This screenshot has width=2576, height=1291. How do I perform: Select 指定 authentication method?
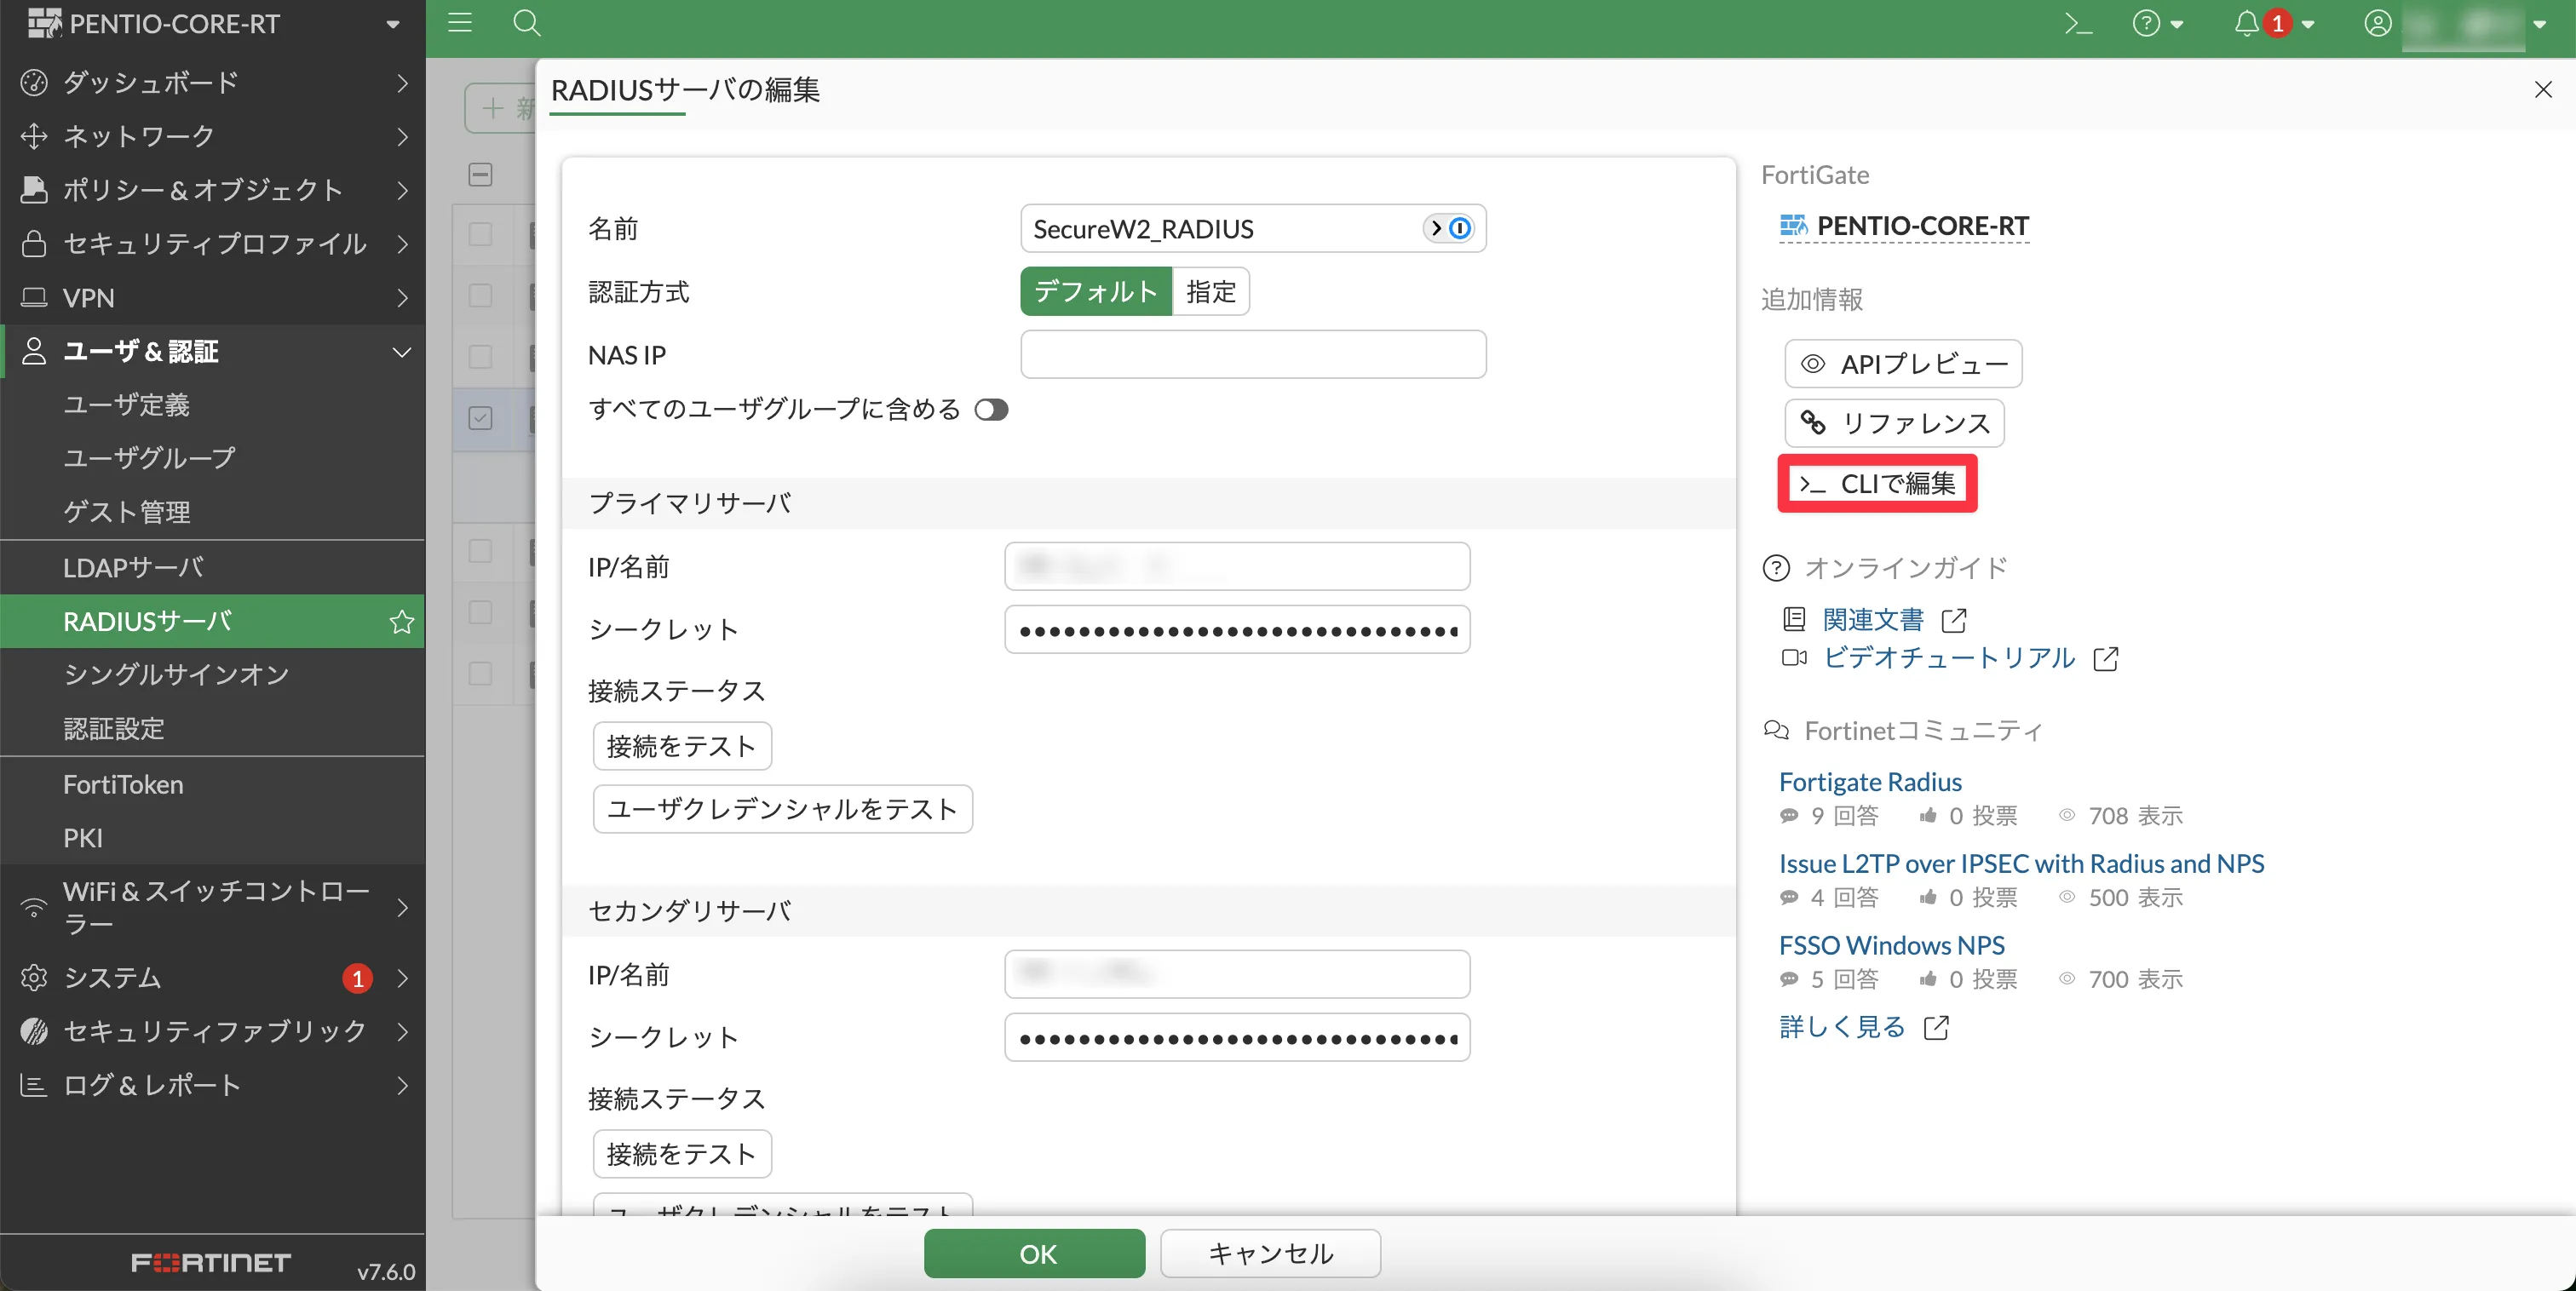(1210, 292)
